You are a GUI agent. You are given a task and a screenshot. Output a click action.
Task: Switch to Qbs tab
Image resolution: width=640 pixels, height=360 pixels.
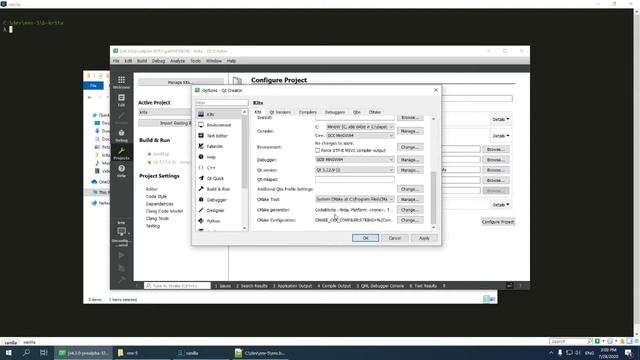pyautogui.click(x=357, y=112)
